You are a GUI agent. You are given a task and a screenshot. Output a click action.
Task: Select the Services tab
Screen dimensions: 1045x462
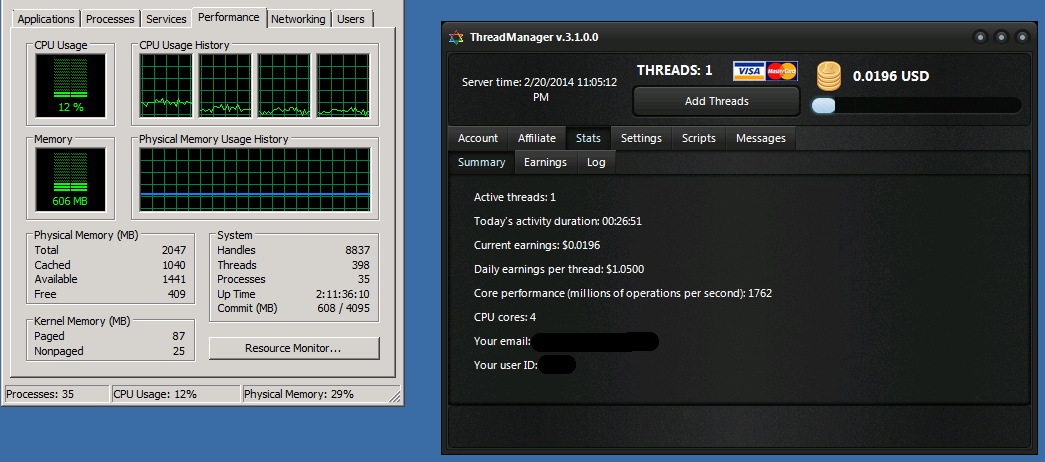[166, 19]
